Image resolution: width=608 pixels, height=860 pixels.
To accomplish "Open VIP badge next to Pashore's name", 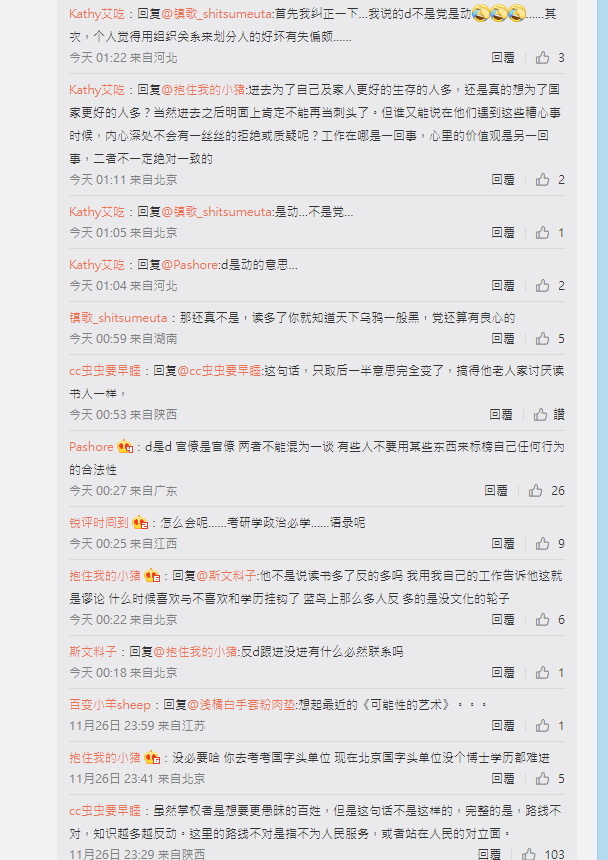I will pos(125,446).
